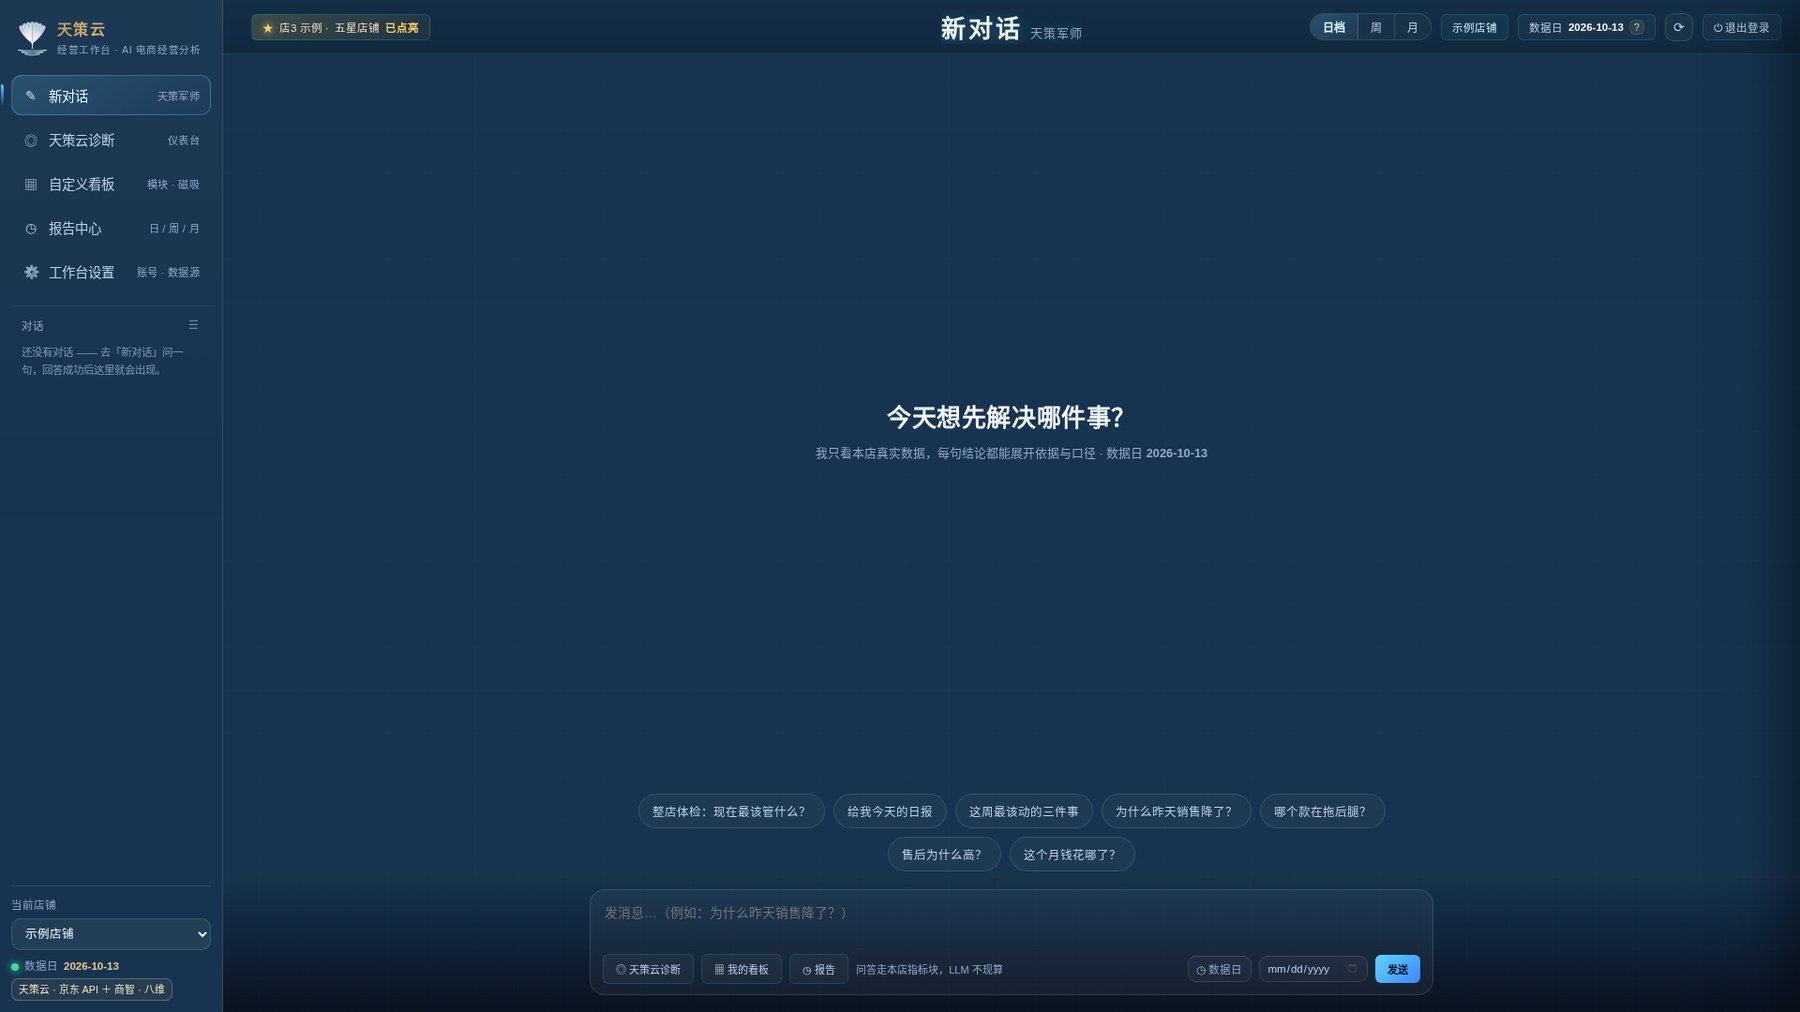Screen dimensions: 1800x1012
Task: Choose suggestion 这周最该动的三件事
Action: click(x=1024, y=811)
